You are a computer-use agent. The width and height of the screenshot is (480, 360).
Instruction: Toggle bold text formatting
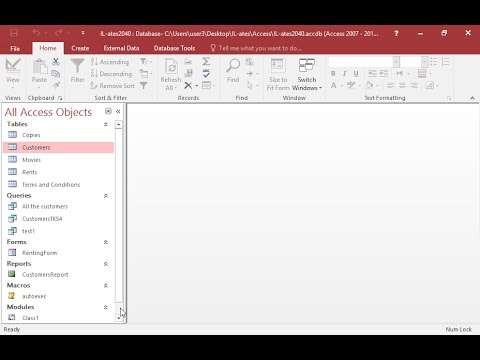(x=333, y=74)
